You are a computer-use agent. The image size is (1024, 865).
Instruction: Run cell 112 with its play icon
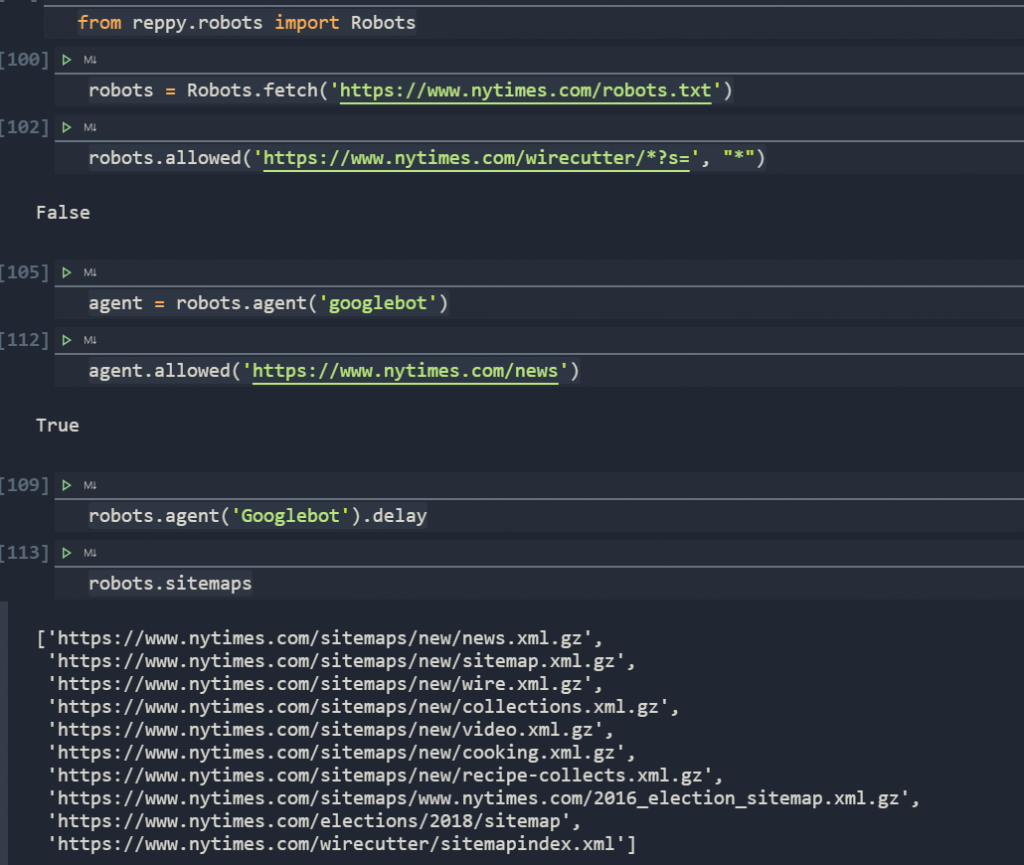(67, 340)
